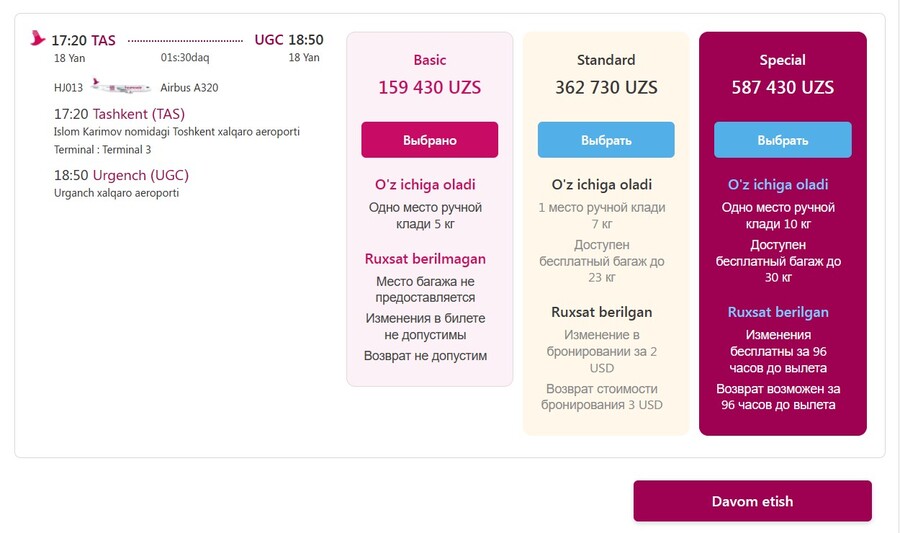The image size is (900, 533).
Task: Click the 01s:30daq flight duration label
Action: 185,57
